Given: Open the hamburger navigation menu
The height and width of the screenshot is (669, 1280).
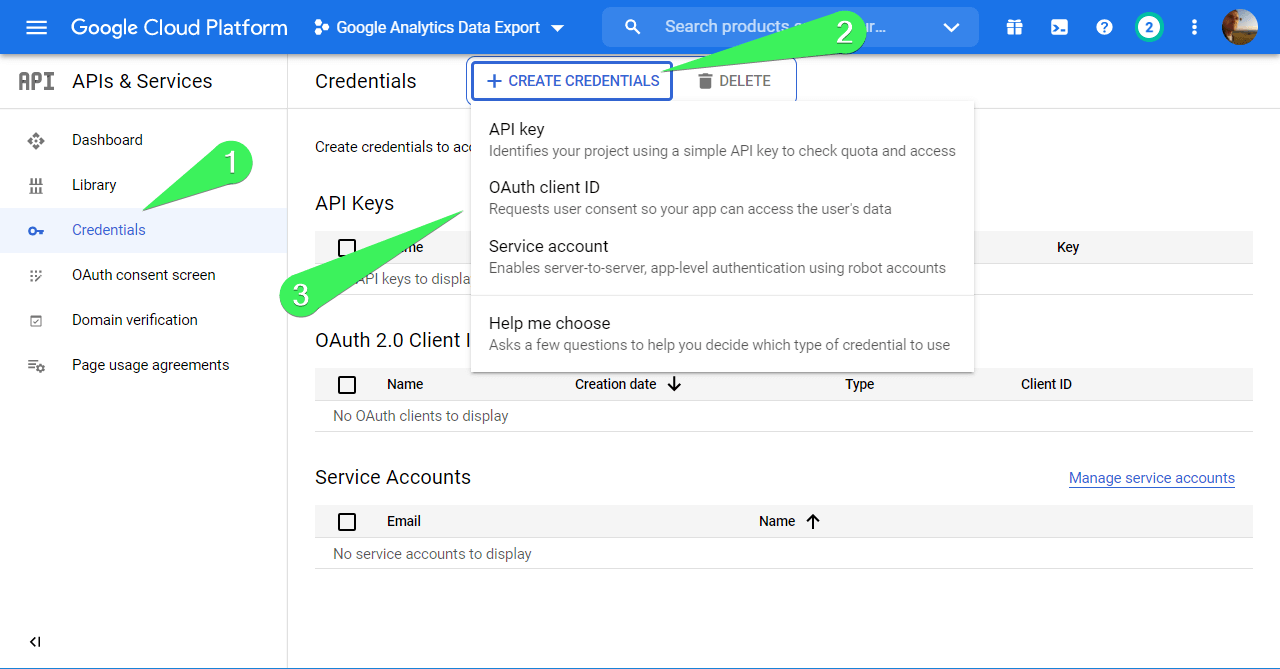Looking at the screenshot, I should point(36,27).
